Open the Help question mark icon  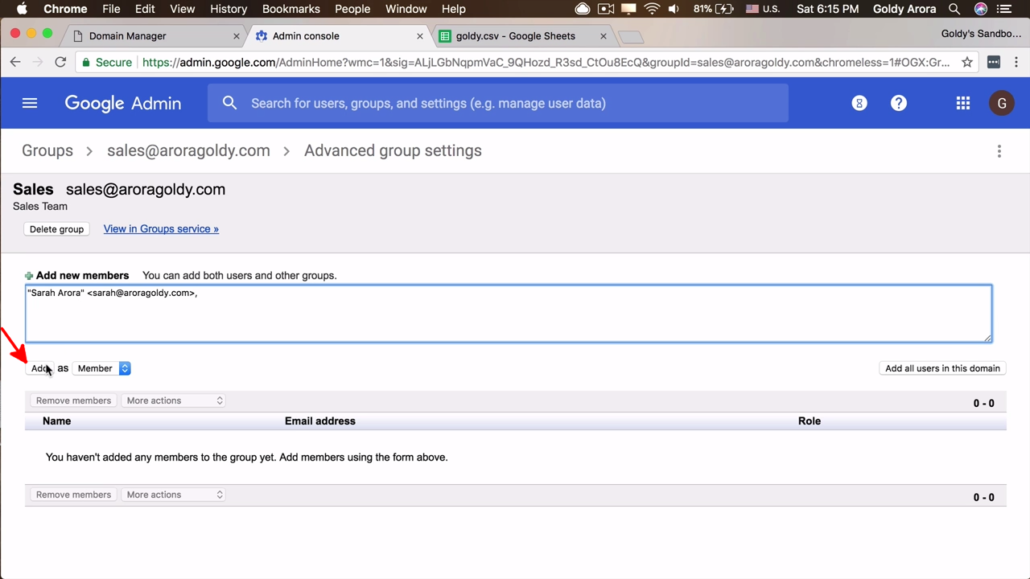point(899,103)
